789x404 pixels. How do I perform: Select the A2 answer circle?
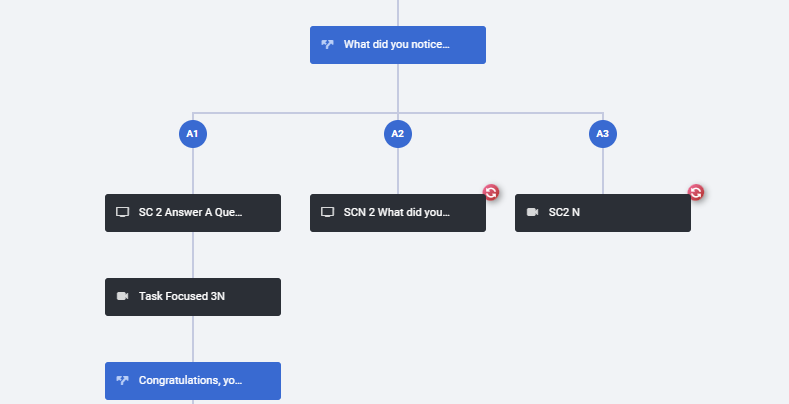click(398, 134)
